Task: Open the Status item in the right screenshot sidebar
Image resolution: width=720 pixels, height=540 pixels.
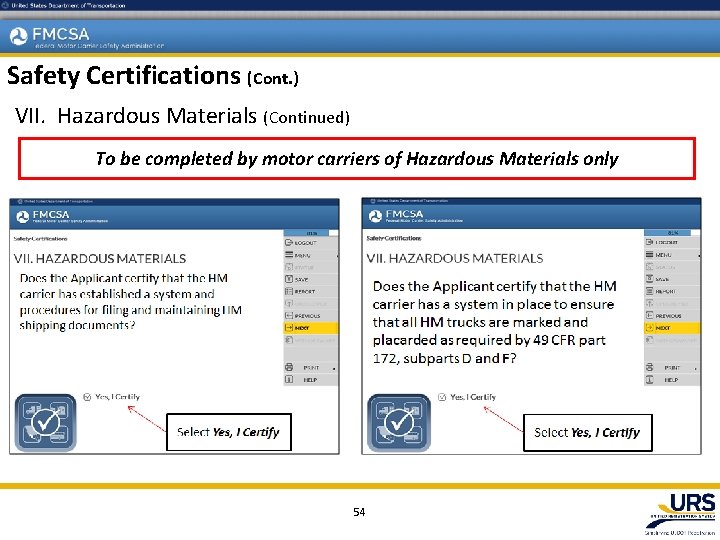Action: pos(671,266)
